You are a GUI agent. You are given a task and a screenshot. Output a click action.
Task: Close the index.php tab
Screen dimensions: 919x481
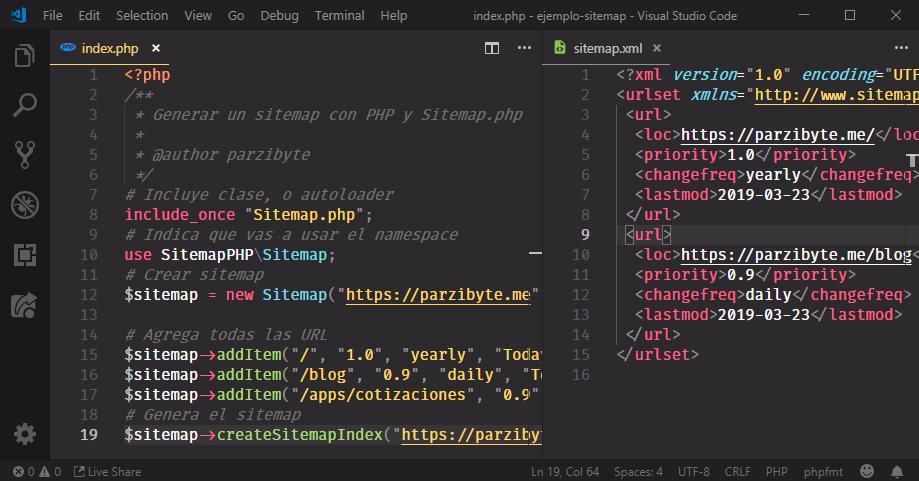pos(156,48)
